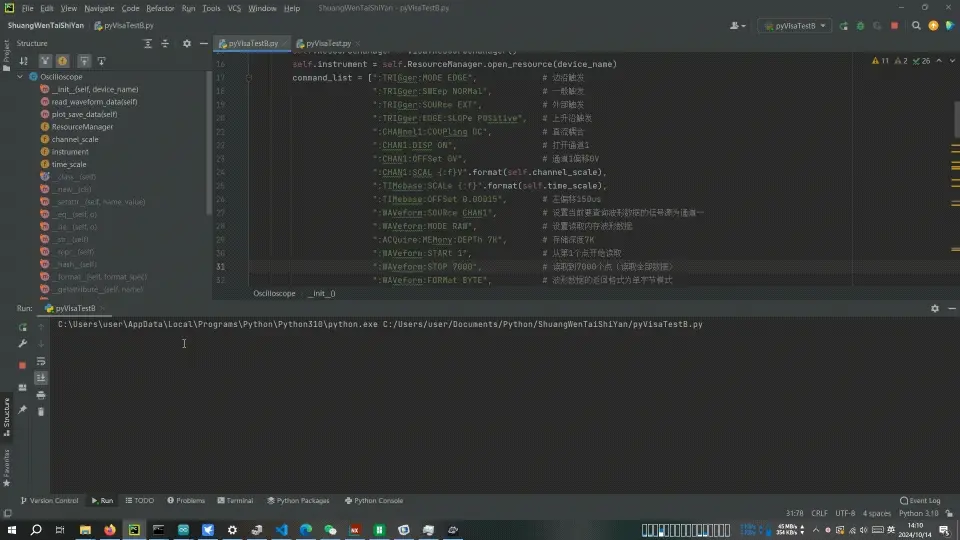The width and height of the screenshot is (960, 540).
Task: Clear console with the trash icon
Action: pos(41,411)
